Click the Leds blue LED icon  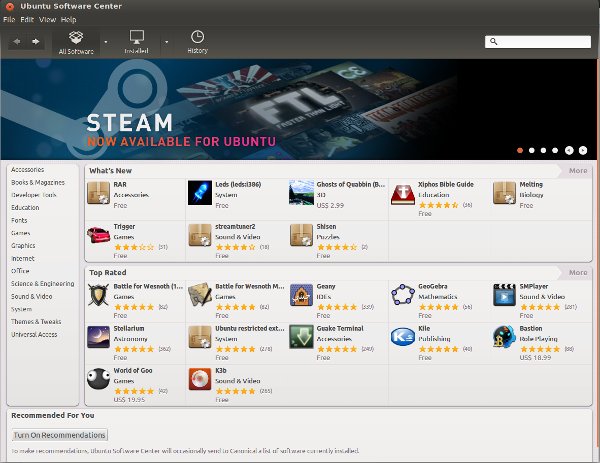200,193
